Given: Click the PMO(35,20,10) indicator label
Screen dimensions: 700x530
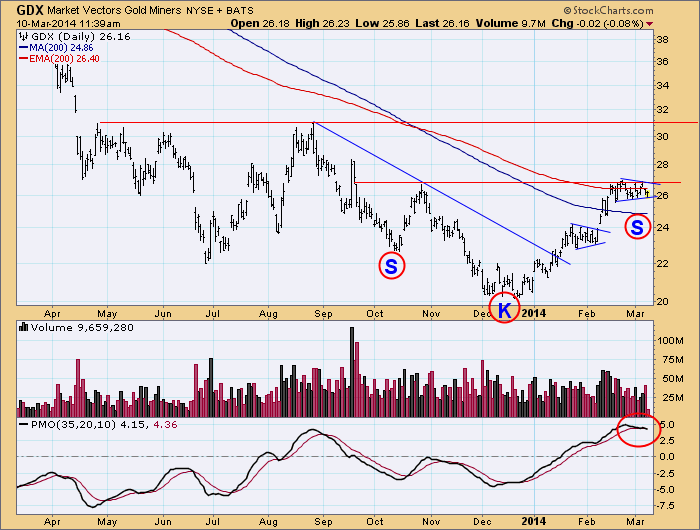Looking at the screenshot, I should click(73, 424).
